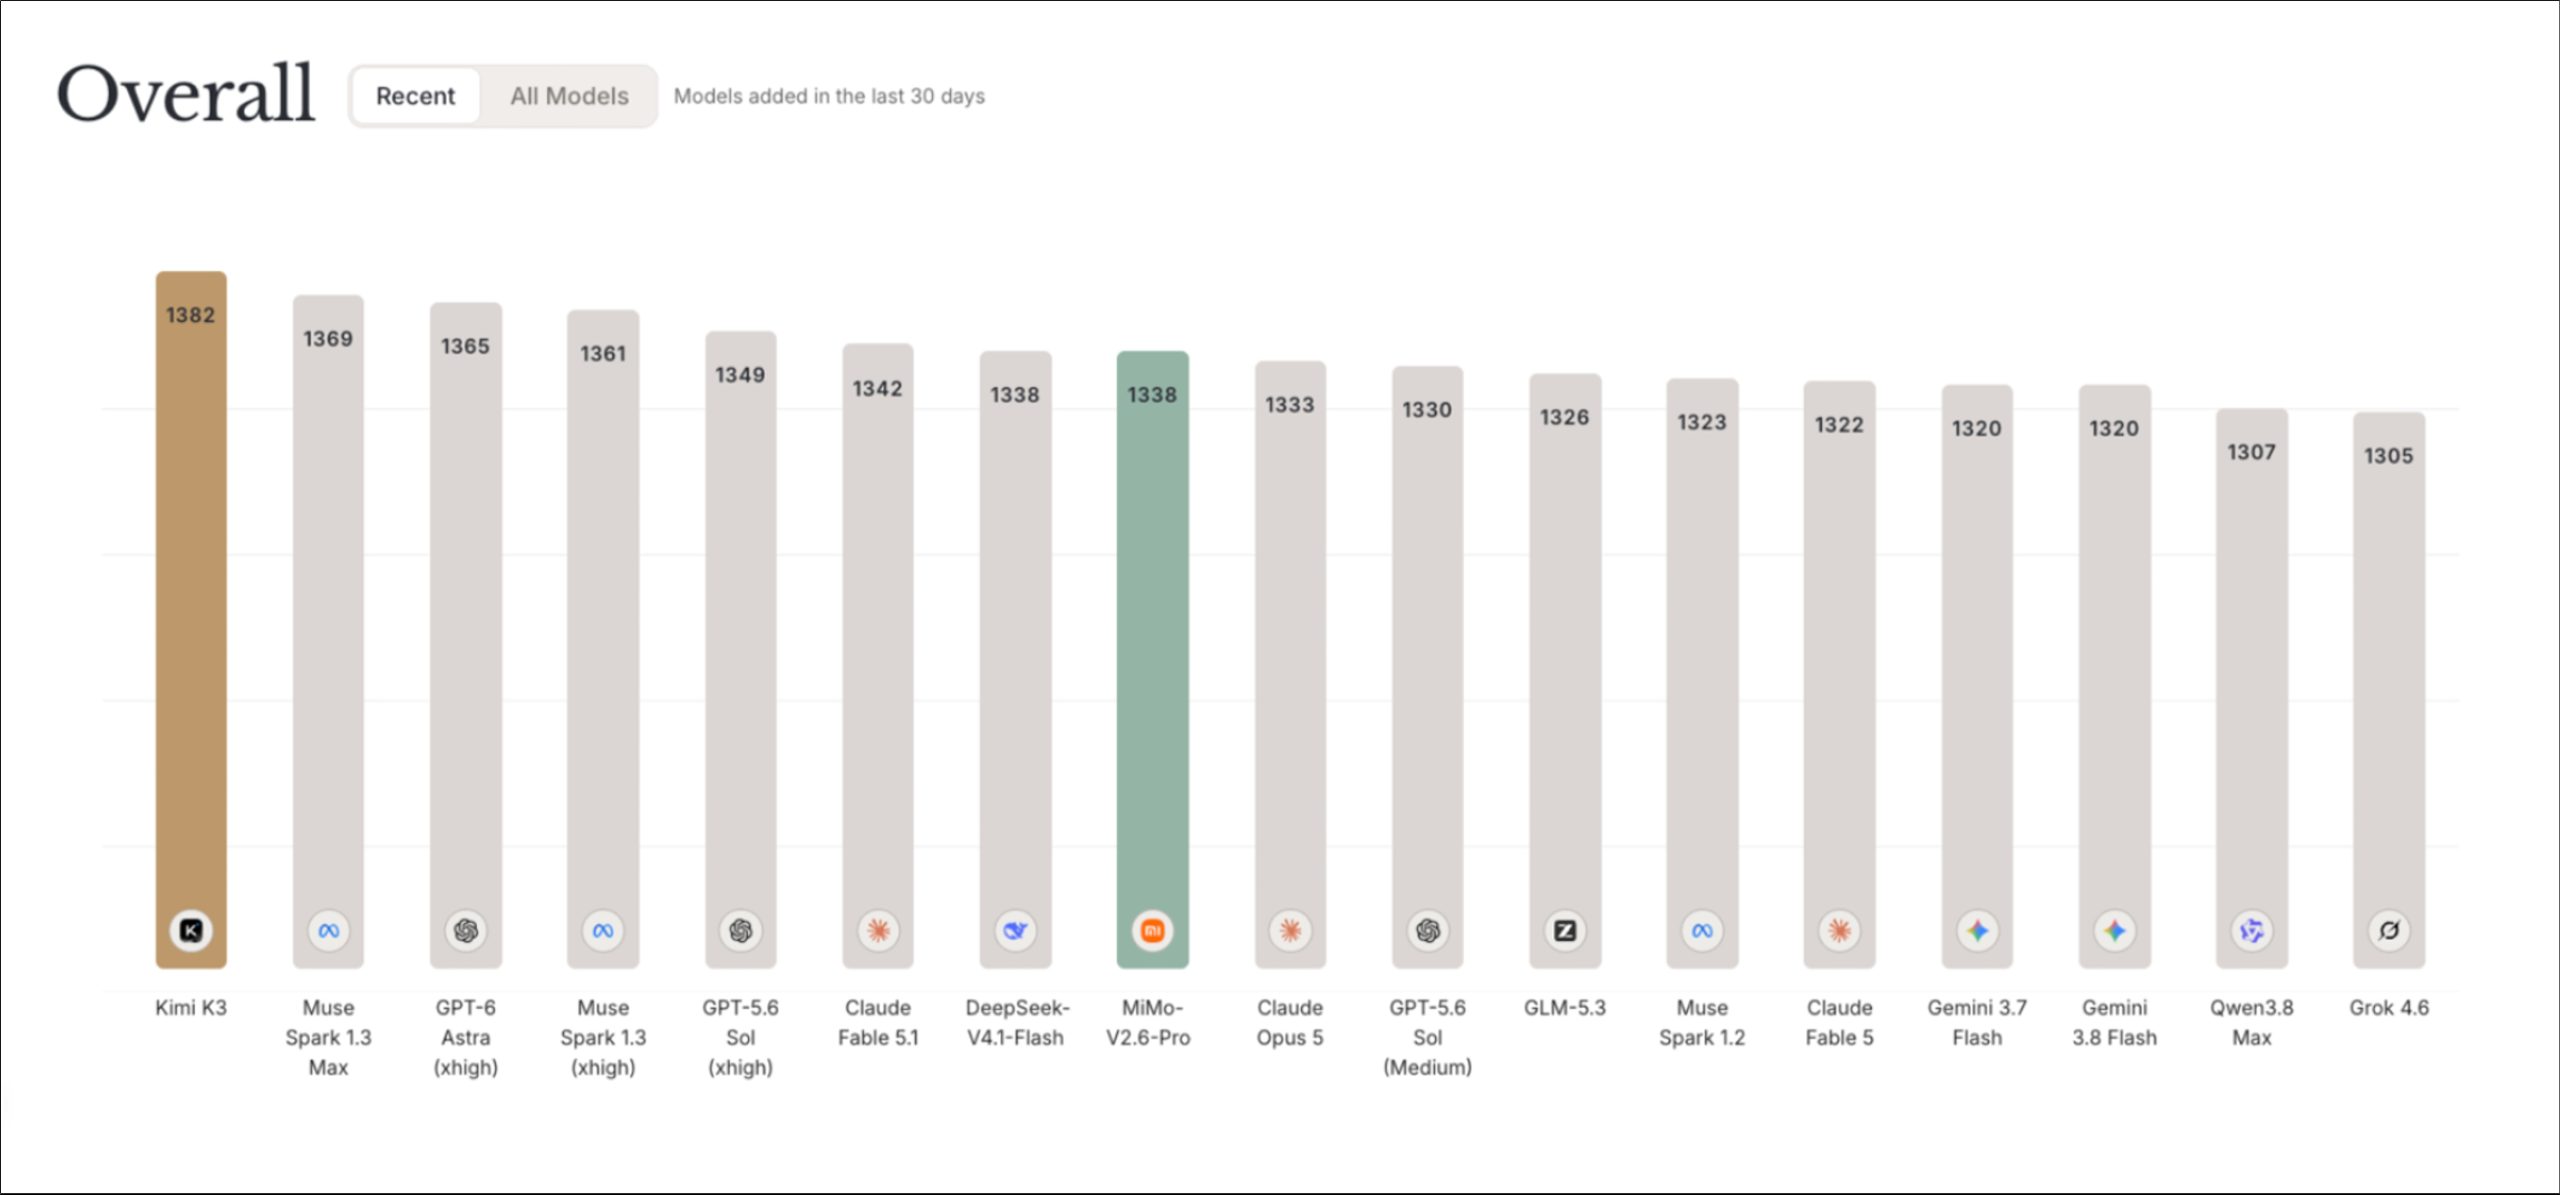Click the Qwen3.8 Max logo icon
This screenshot has height=1195, width=2560.
pyautogui.click(x=2252, y=931)
